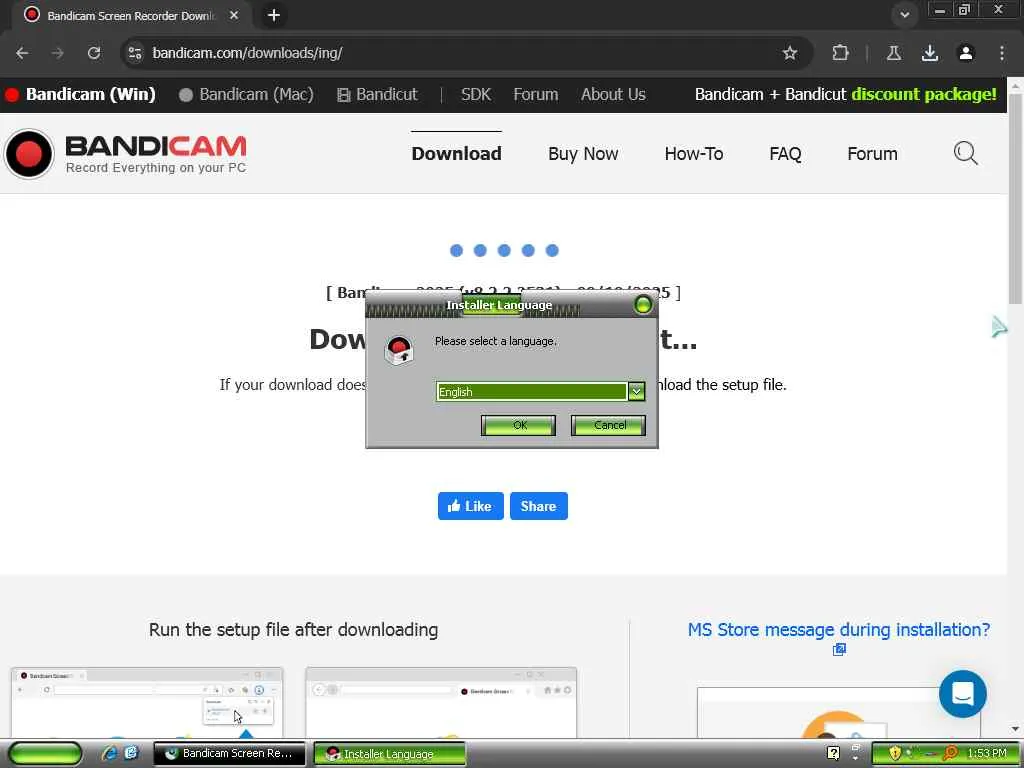
Task: Open Bandicut from the top bar
Action: [377, 95]
